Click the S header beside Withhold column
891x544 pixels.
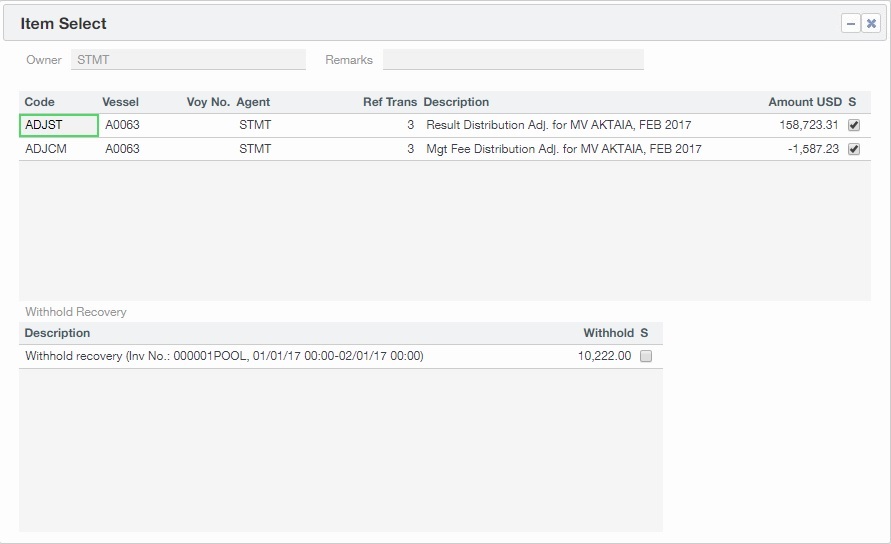644,333
